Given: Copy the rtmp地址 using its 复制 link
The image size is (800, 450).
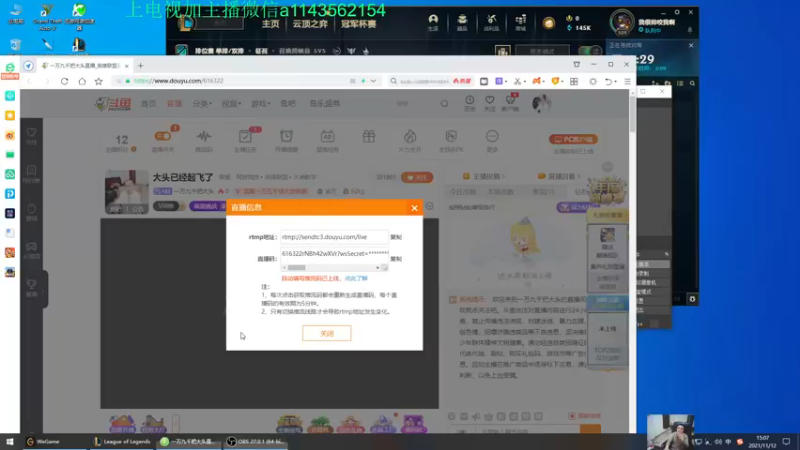Looking at the screenshot, I should (x=396, y=237).
